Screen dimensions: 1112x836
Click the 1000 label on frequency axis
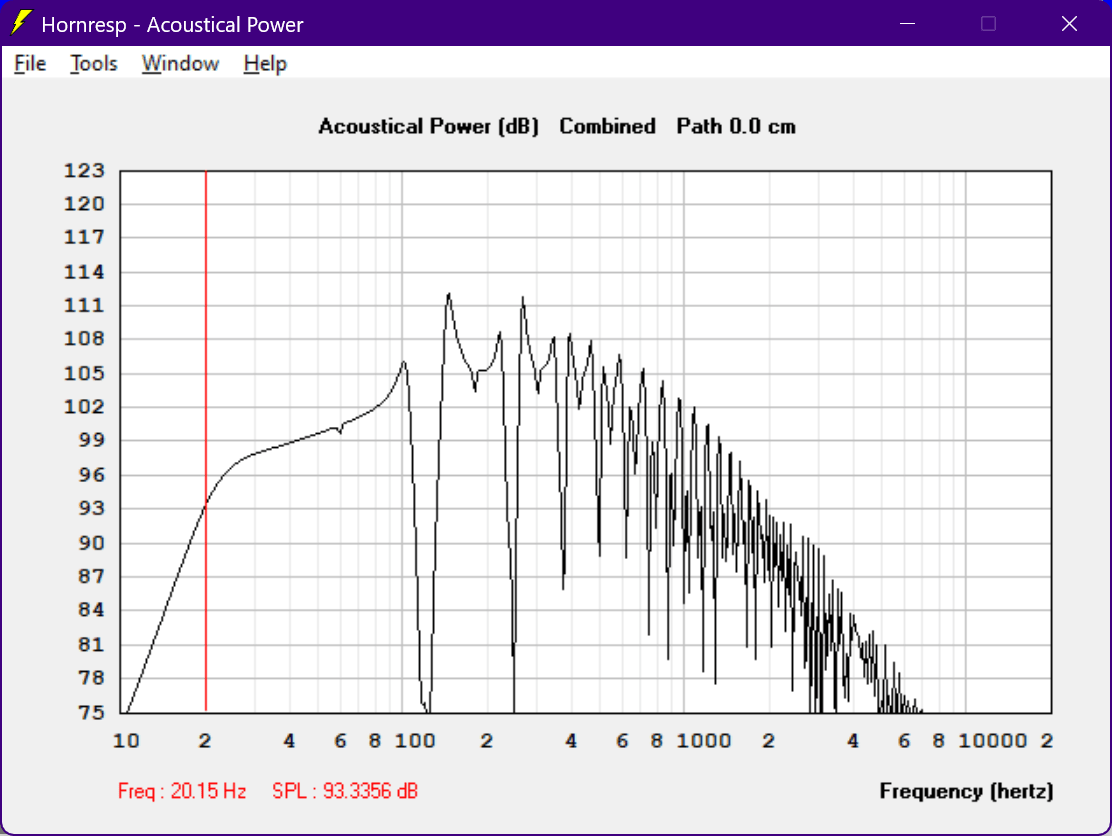pyautogui.click(x=704, y=741)
